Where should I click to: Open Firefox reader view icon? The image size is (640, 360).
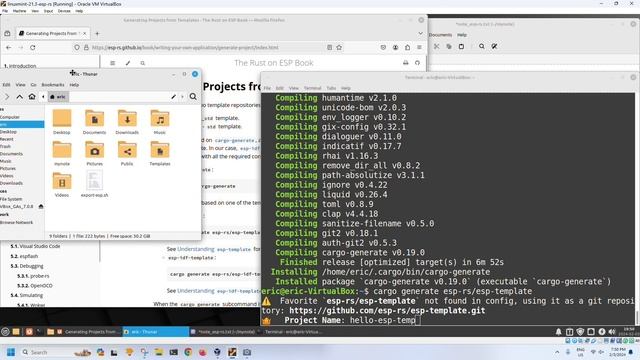329,47
